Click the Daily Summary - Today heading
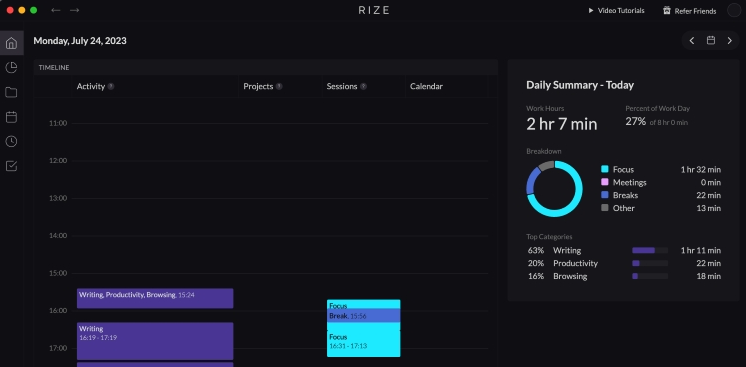Screen dimensions: 746x367 [580, 85]
